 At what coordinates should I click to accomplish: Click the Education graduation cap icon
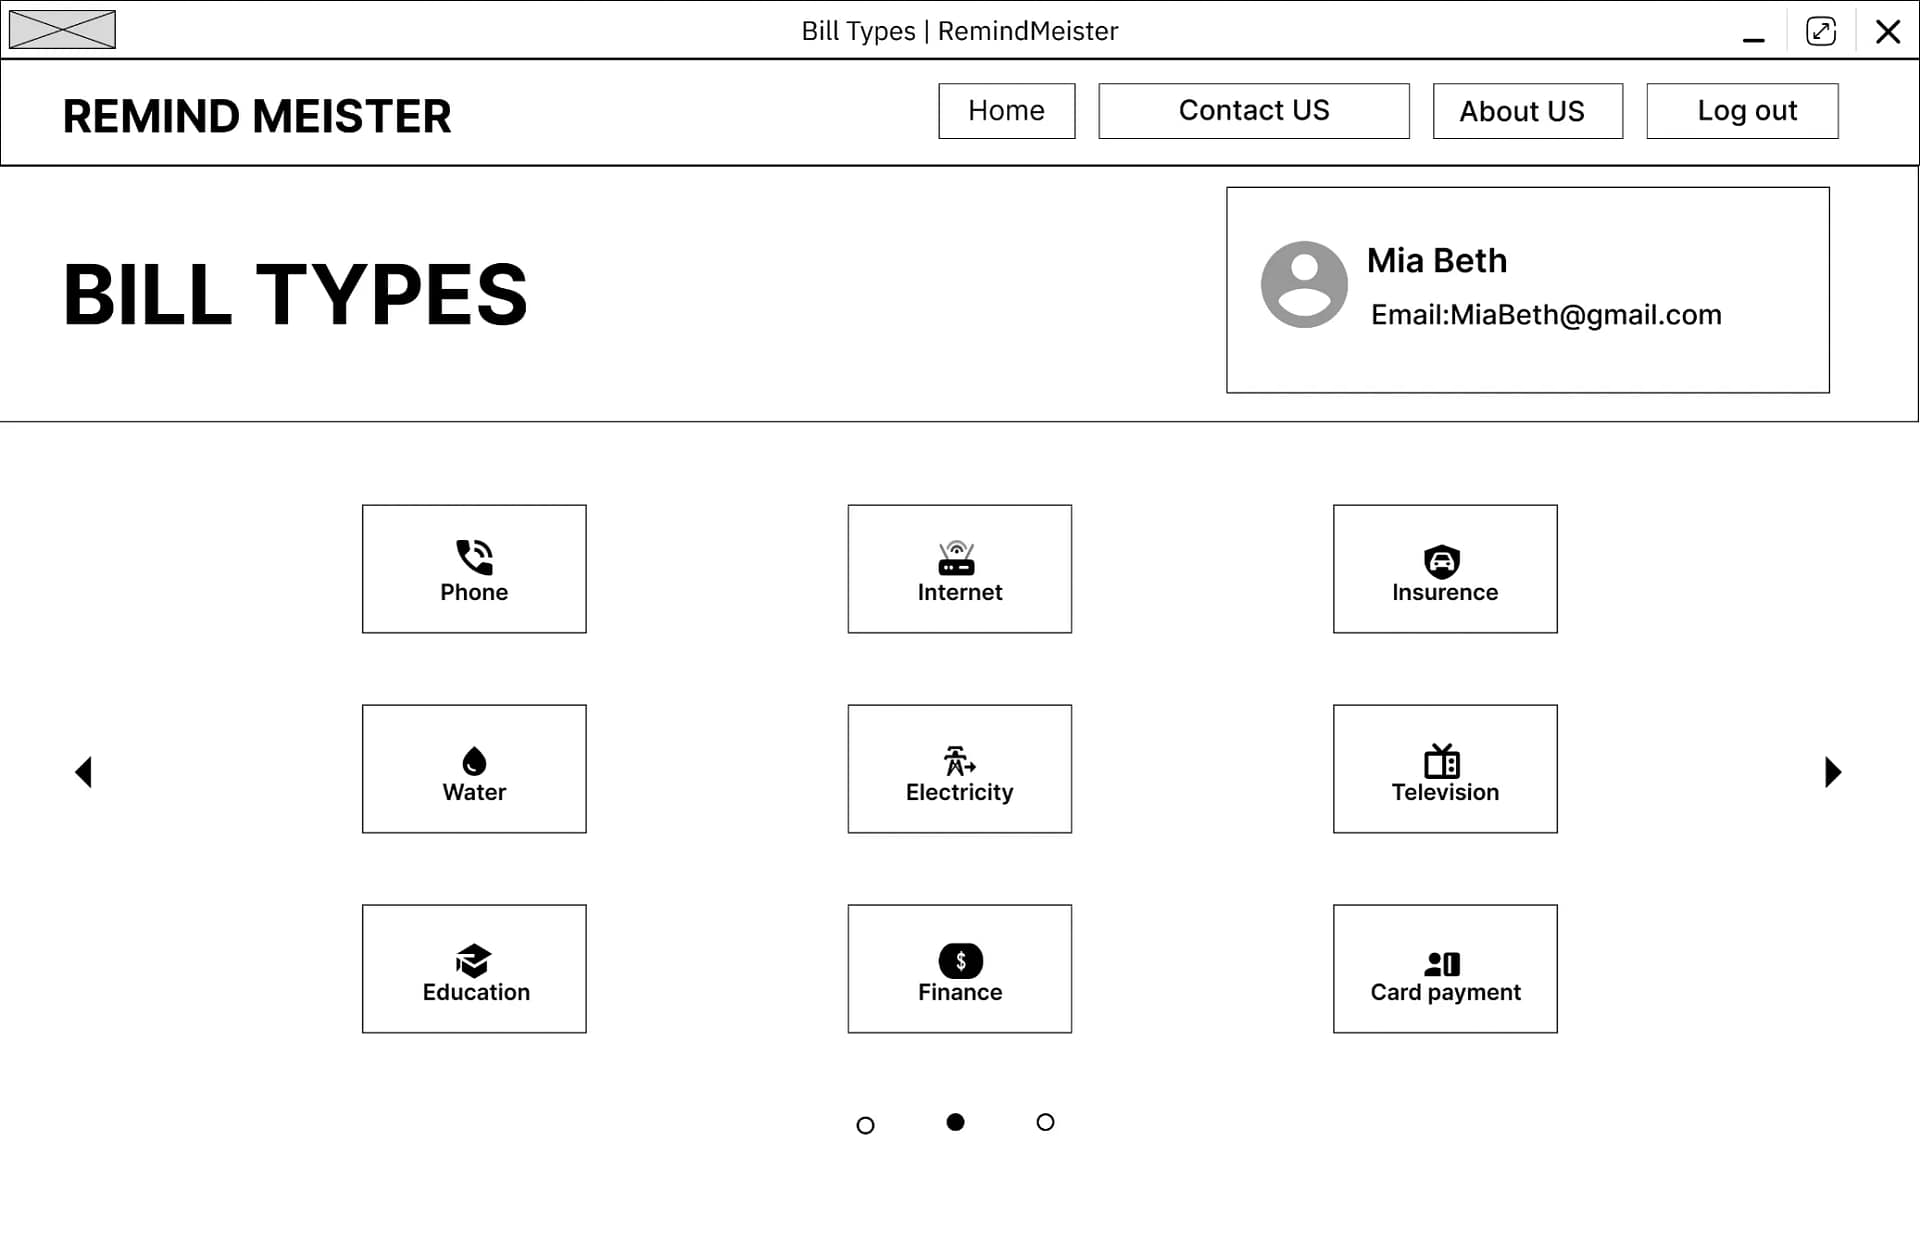coord(473,960)
